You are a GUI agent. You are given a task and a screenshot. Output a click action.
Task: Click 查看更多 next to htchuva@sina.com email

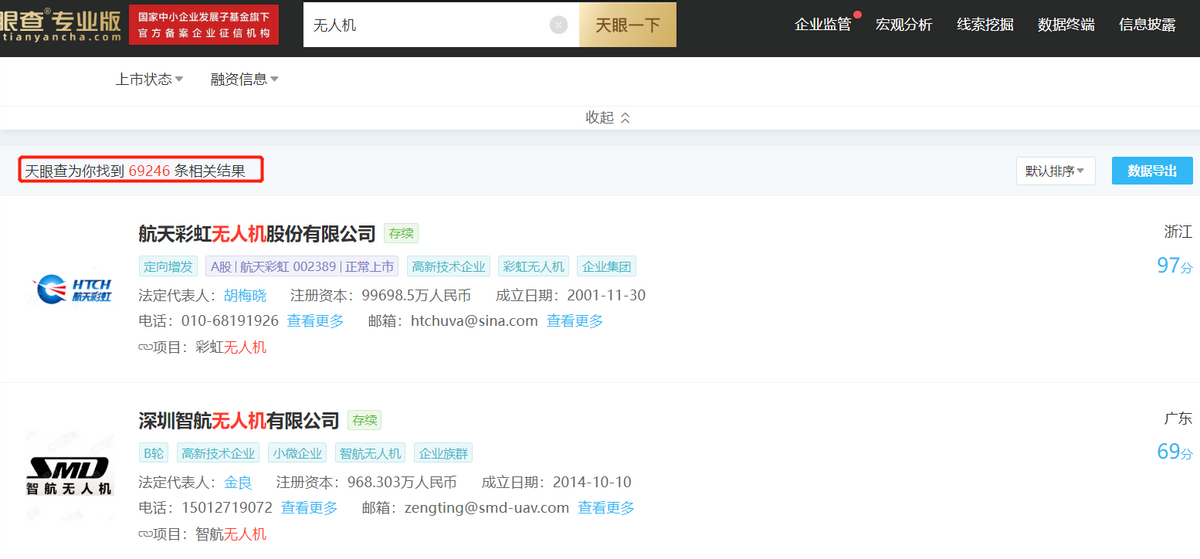(574, 321)
